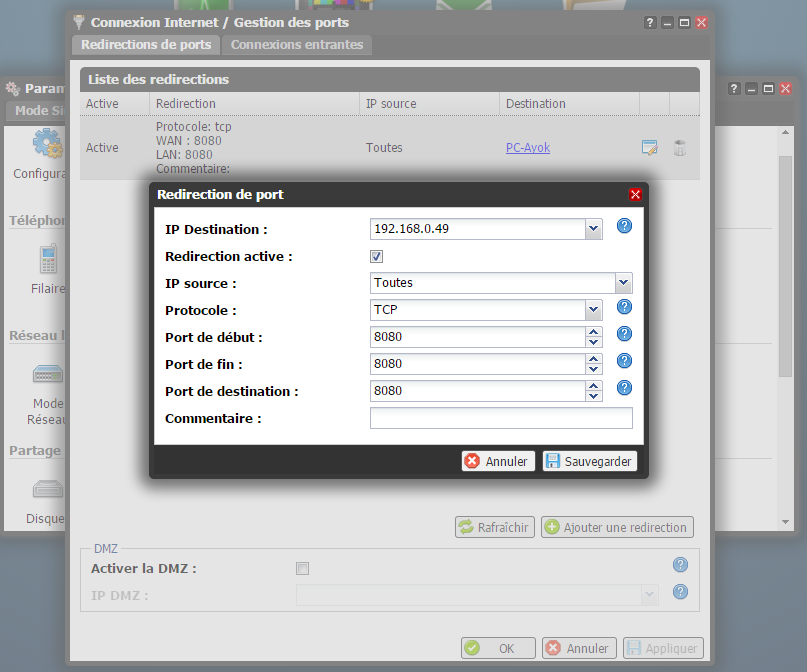Click the help icon beside Port de fin
The width and height of the screenshot is (807, 672).
(625, 361)
